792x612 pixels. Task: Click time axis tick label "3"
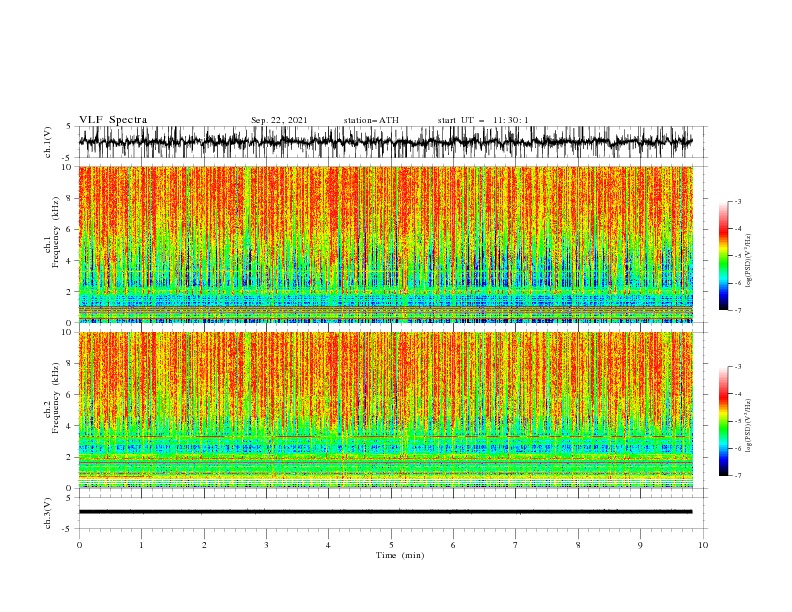pyautogui.click(x=266, y=545)
